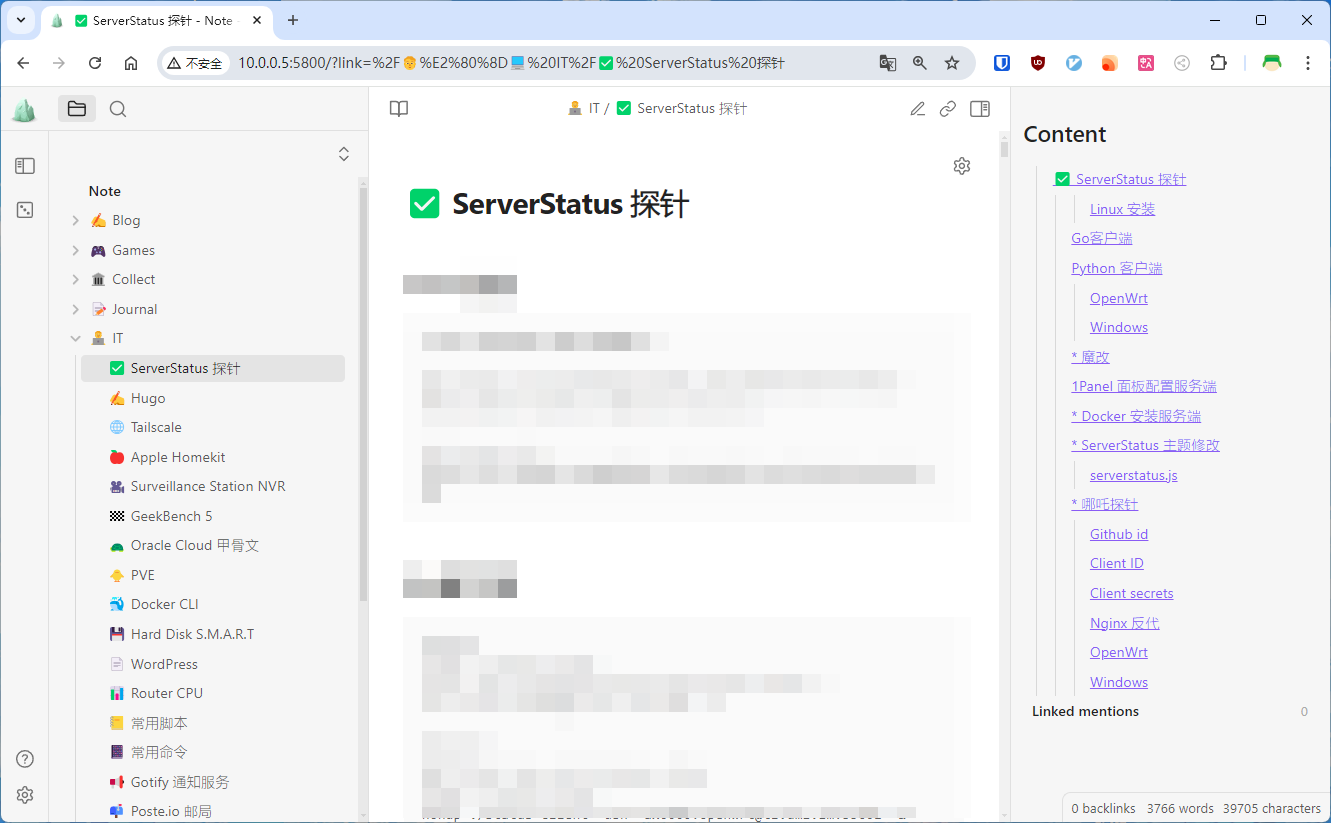Expand the Linked mentions section

tap(1085, 711)
